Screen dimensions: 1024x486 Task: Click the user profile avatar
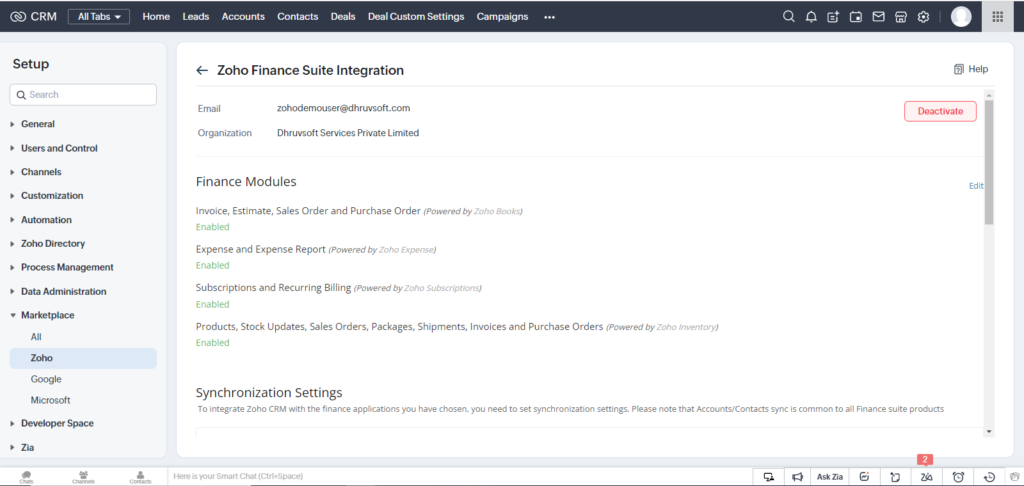point(961,16)
